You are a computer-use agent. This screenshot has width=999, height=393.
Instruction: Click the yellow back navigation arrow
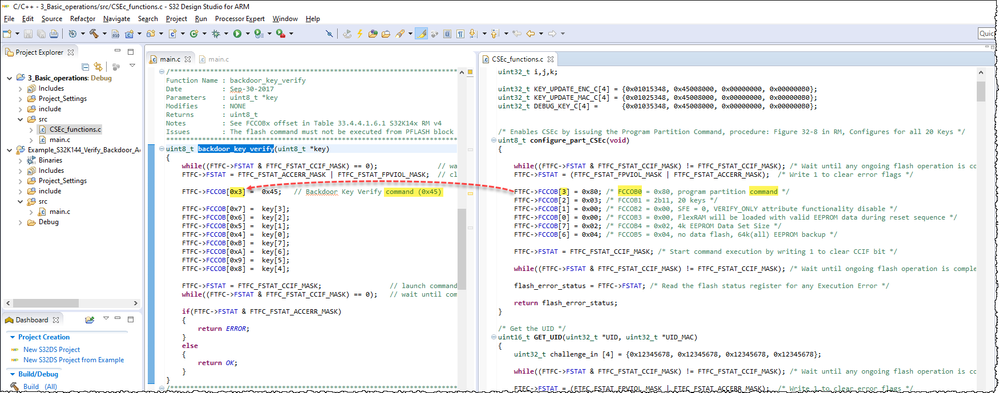(530, 33)
